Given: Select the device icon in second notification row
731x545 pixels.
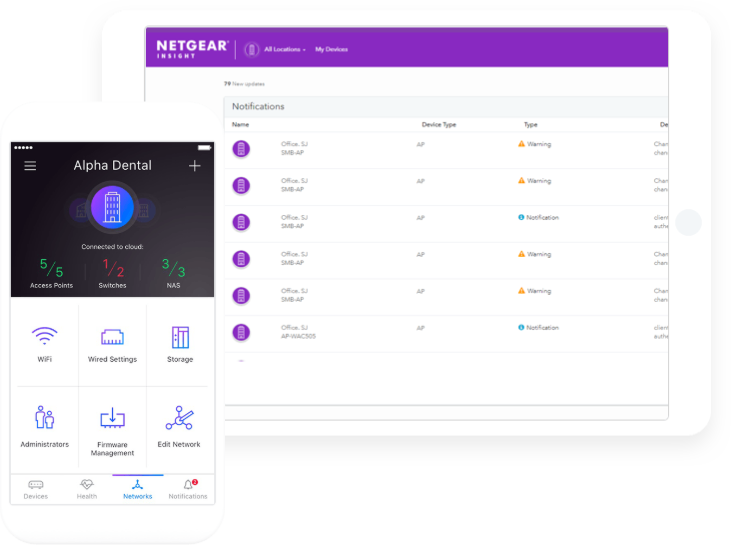Looking at the screenshot, I should point(241,186).
